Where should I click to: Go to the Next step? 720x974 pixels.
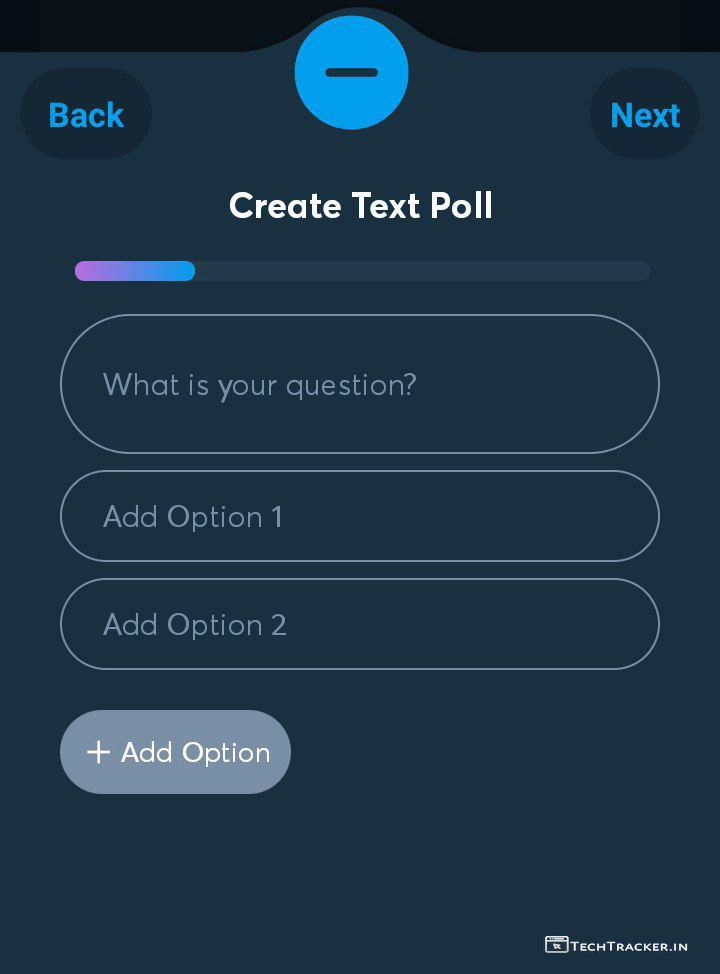click(x=645, y=115)
